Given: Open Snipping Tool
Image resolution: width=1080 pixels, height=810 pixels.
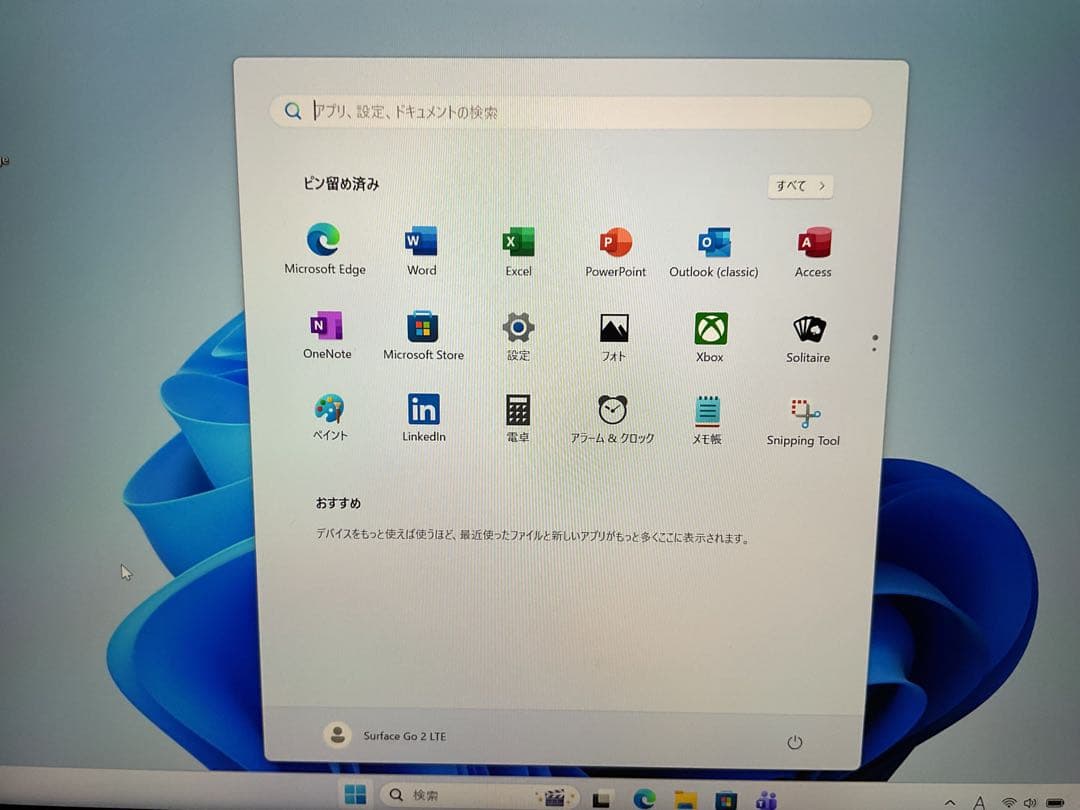Looking at the screenshot, I should tap(801, 410).
